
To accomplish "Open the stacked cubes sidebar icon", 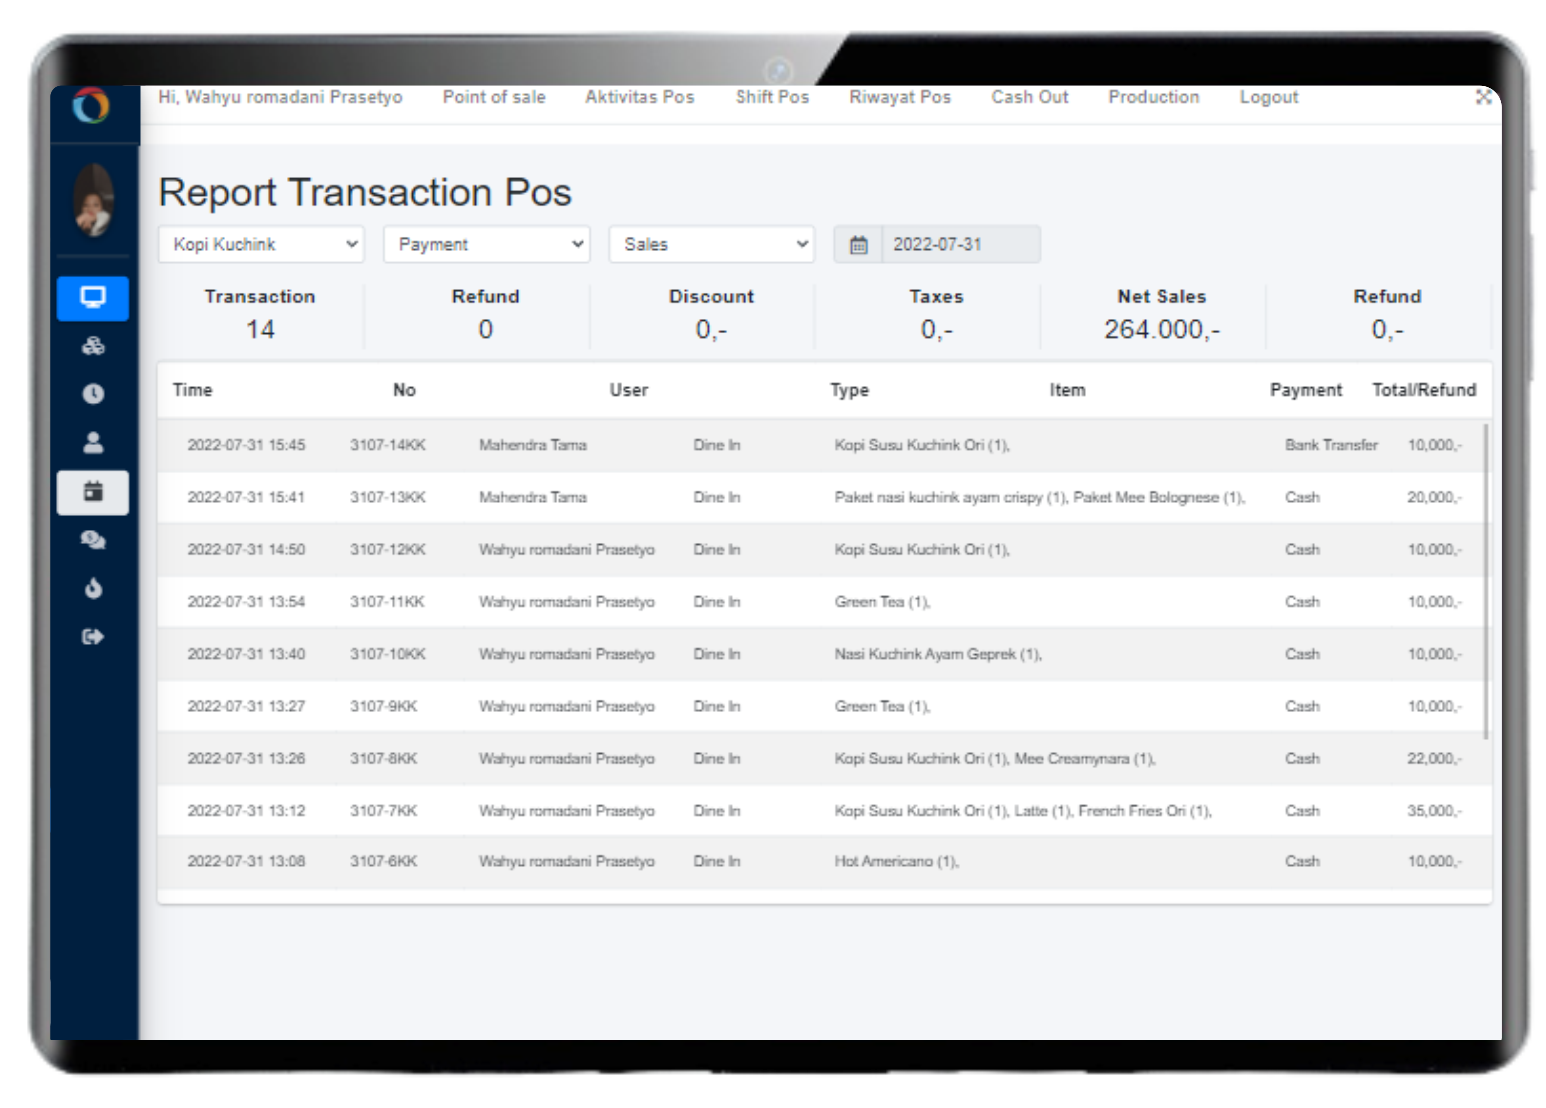I will click(x=93, y=347).
